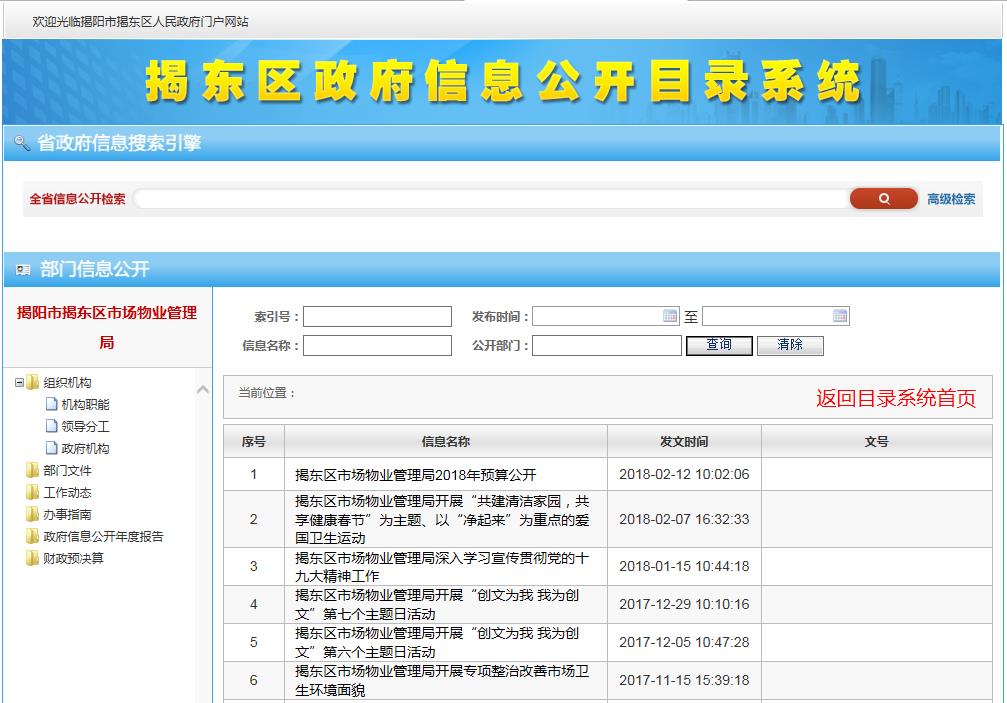The width and height of the screenshot is (1007, 703).
Task: Open 政府机构 in the tree
Action: pyautogui.click(x=85, y=448)
